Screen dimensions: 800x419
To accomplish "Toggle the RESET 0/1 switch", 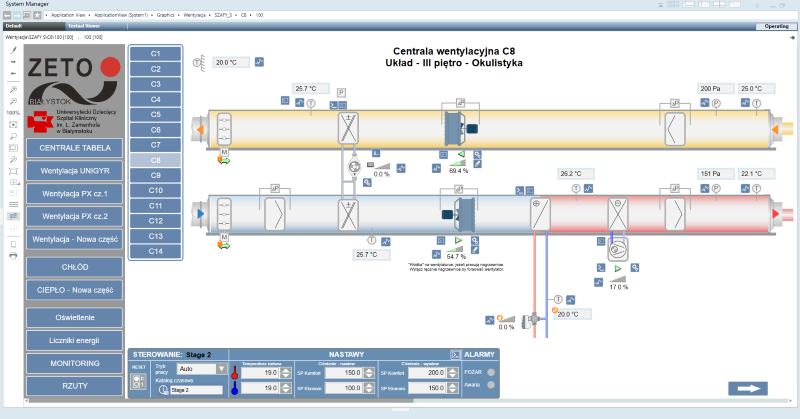I will coord(138,381).
